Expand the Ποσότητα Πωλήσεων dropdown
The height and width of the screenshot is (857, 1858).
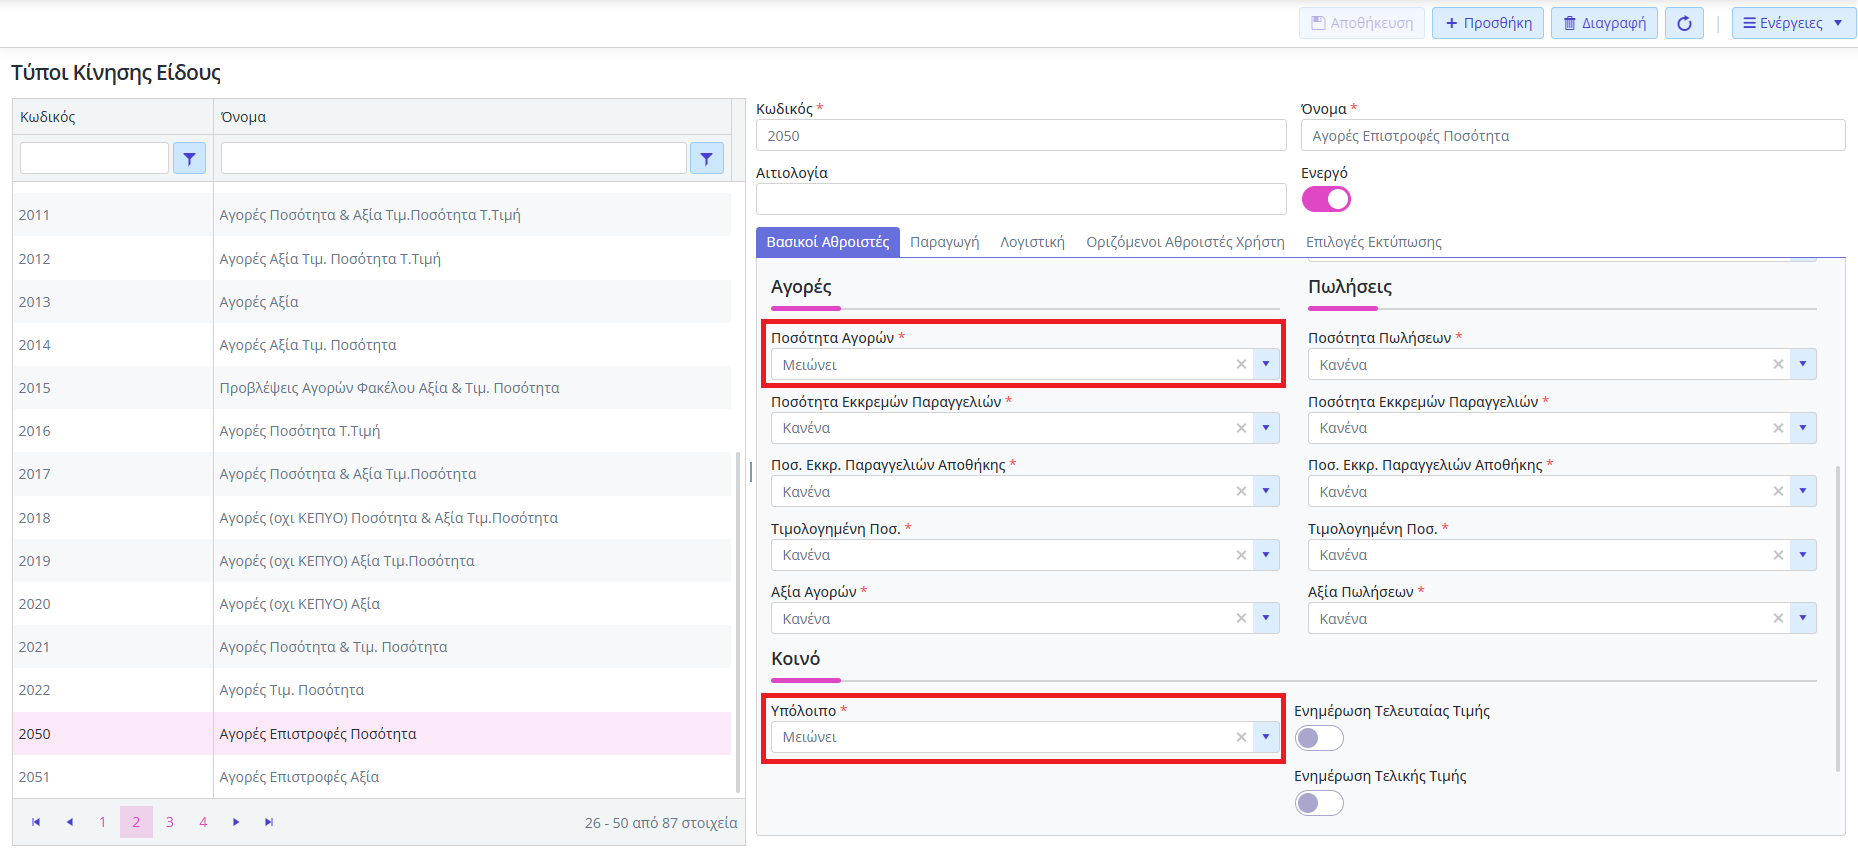[1803, 365]
